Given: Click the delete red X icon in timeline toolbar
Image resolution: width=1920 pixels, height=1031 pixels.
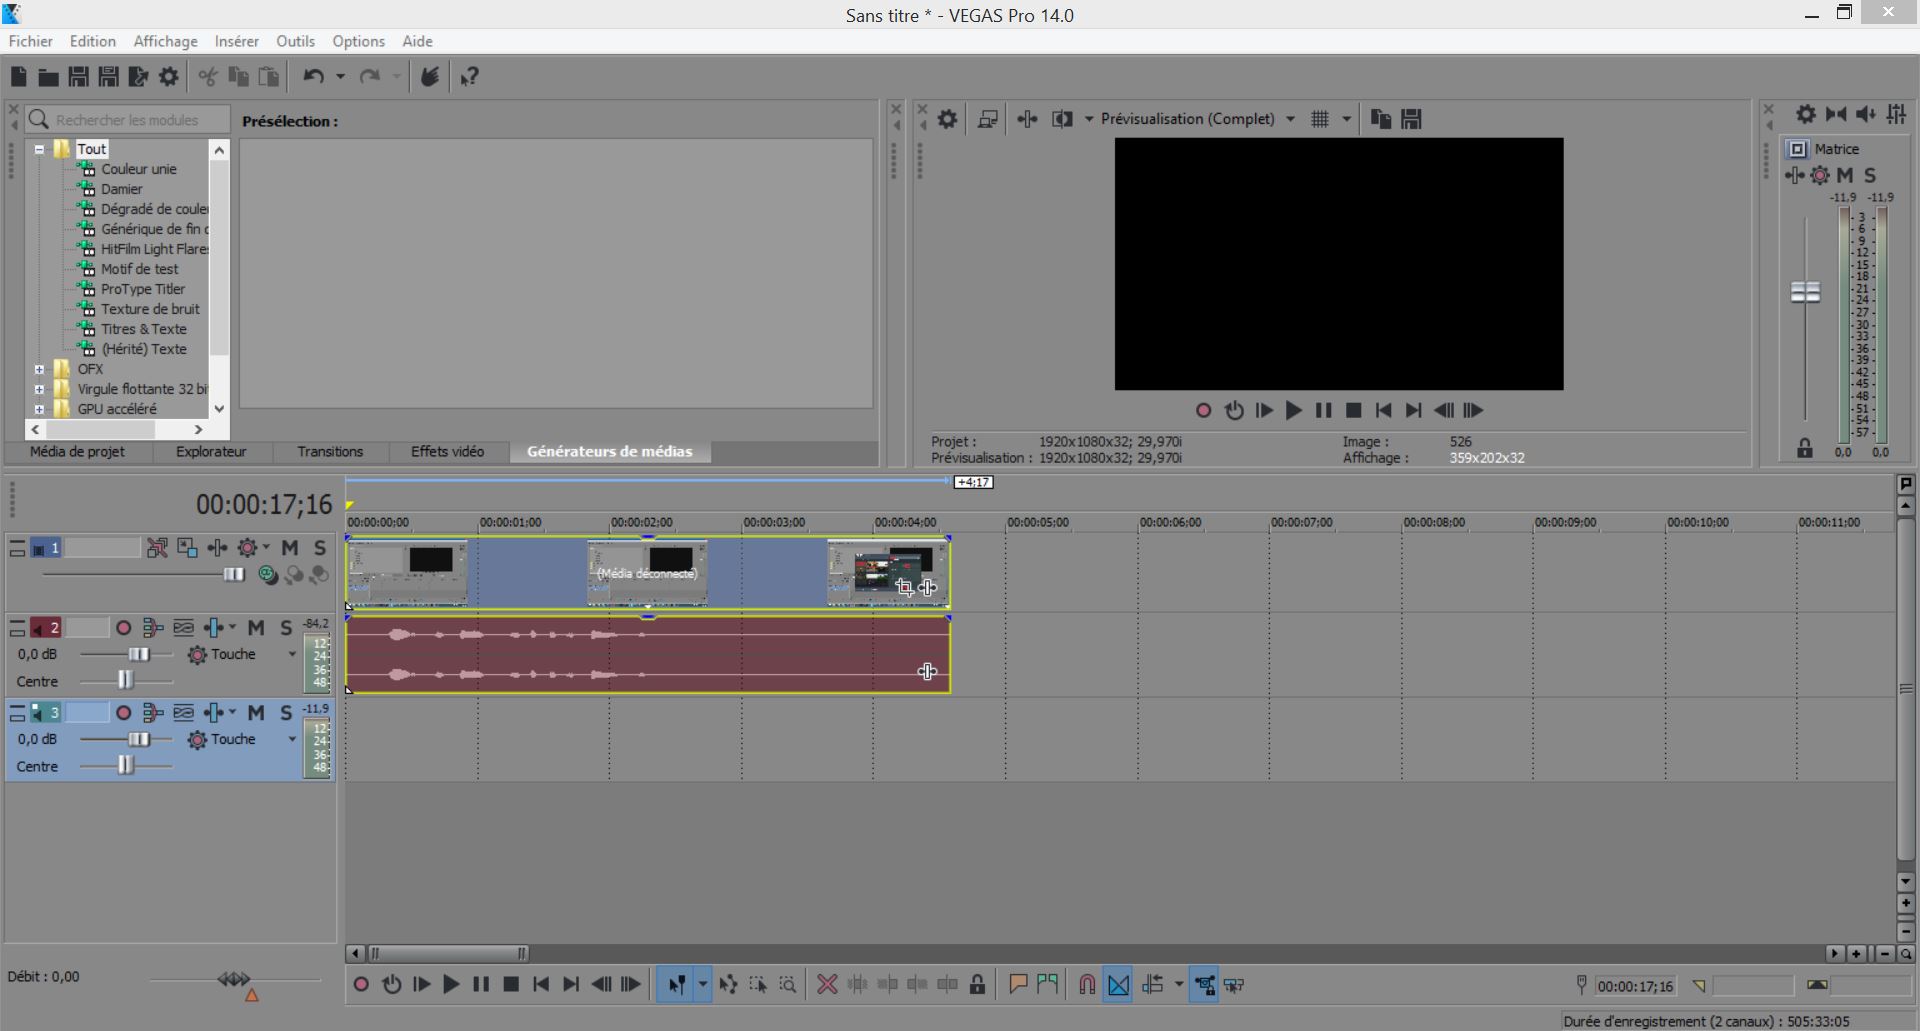Looking at the screenshot, I should (827, 985).
